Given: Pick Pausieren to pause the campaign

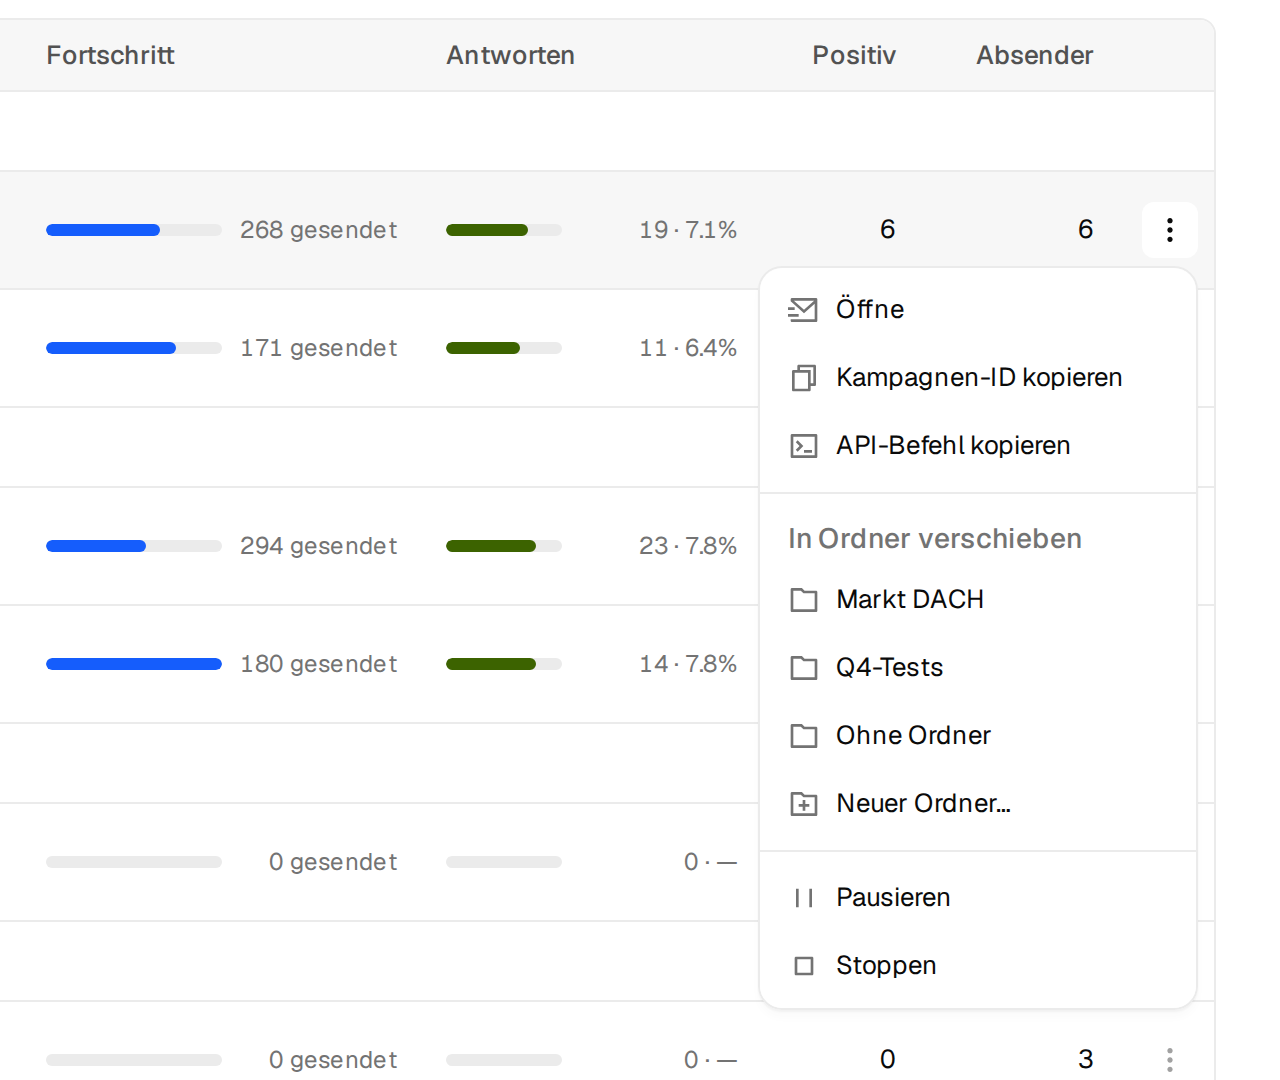Looking at the screenshot, I should click(978, 898).
